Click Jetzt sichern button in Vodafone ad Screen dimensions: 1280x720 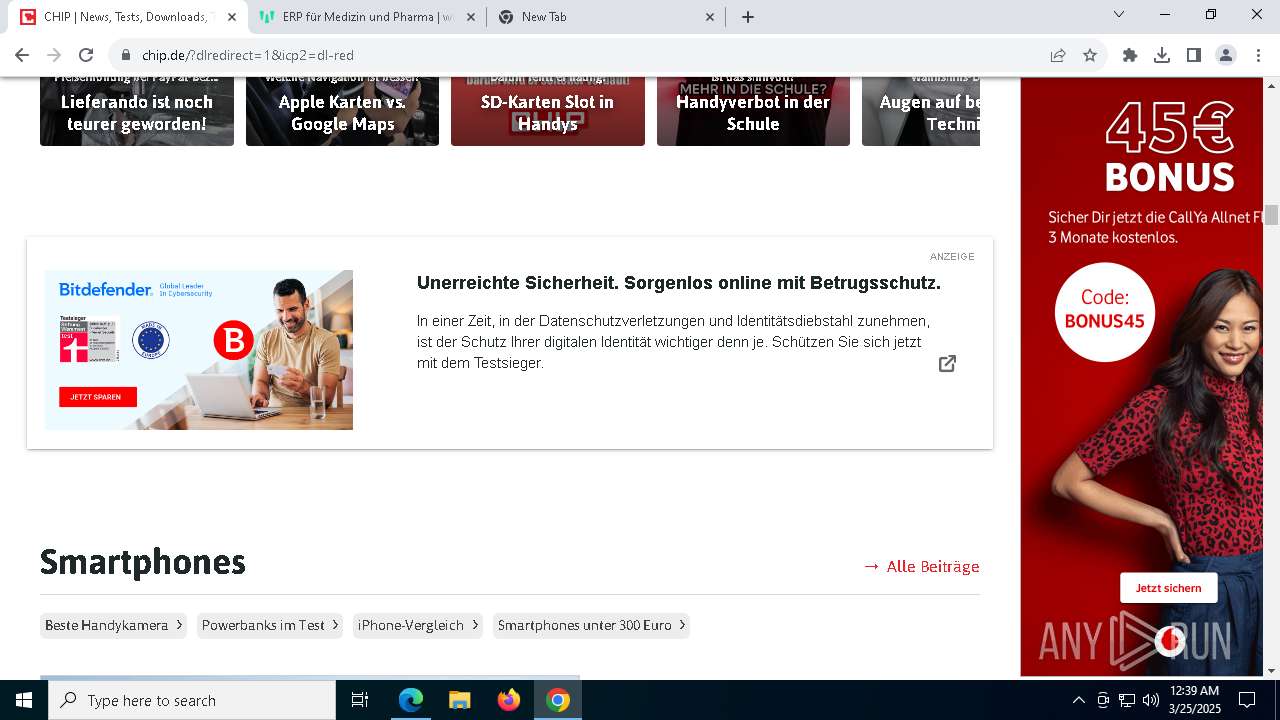pyautogui.click(x=1168, y=587)
